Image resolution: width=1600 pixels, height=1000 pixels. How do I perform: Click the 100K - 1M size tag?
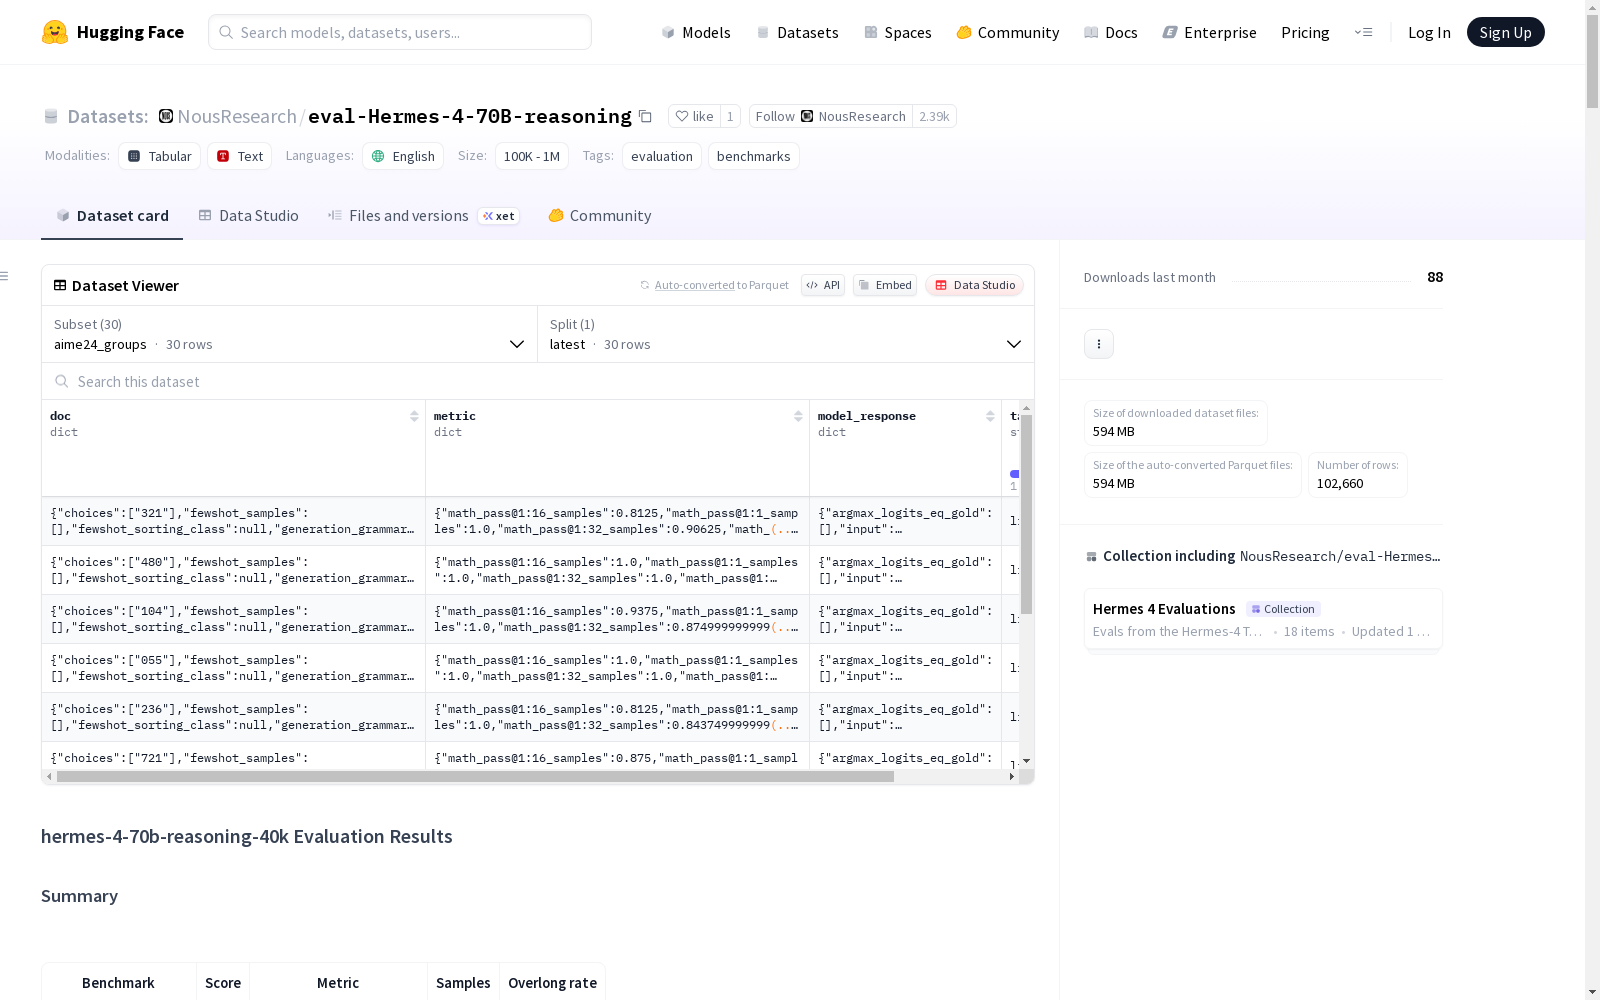[532, 156]
